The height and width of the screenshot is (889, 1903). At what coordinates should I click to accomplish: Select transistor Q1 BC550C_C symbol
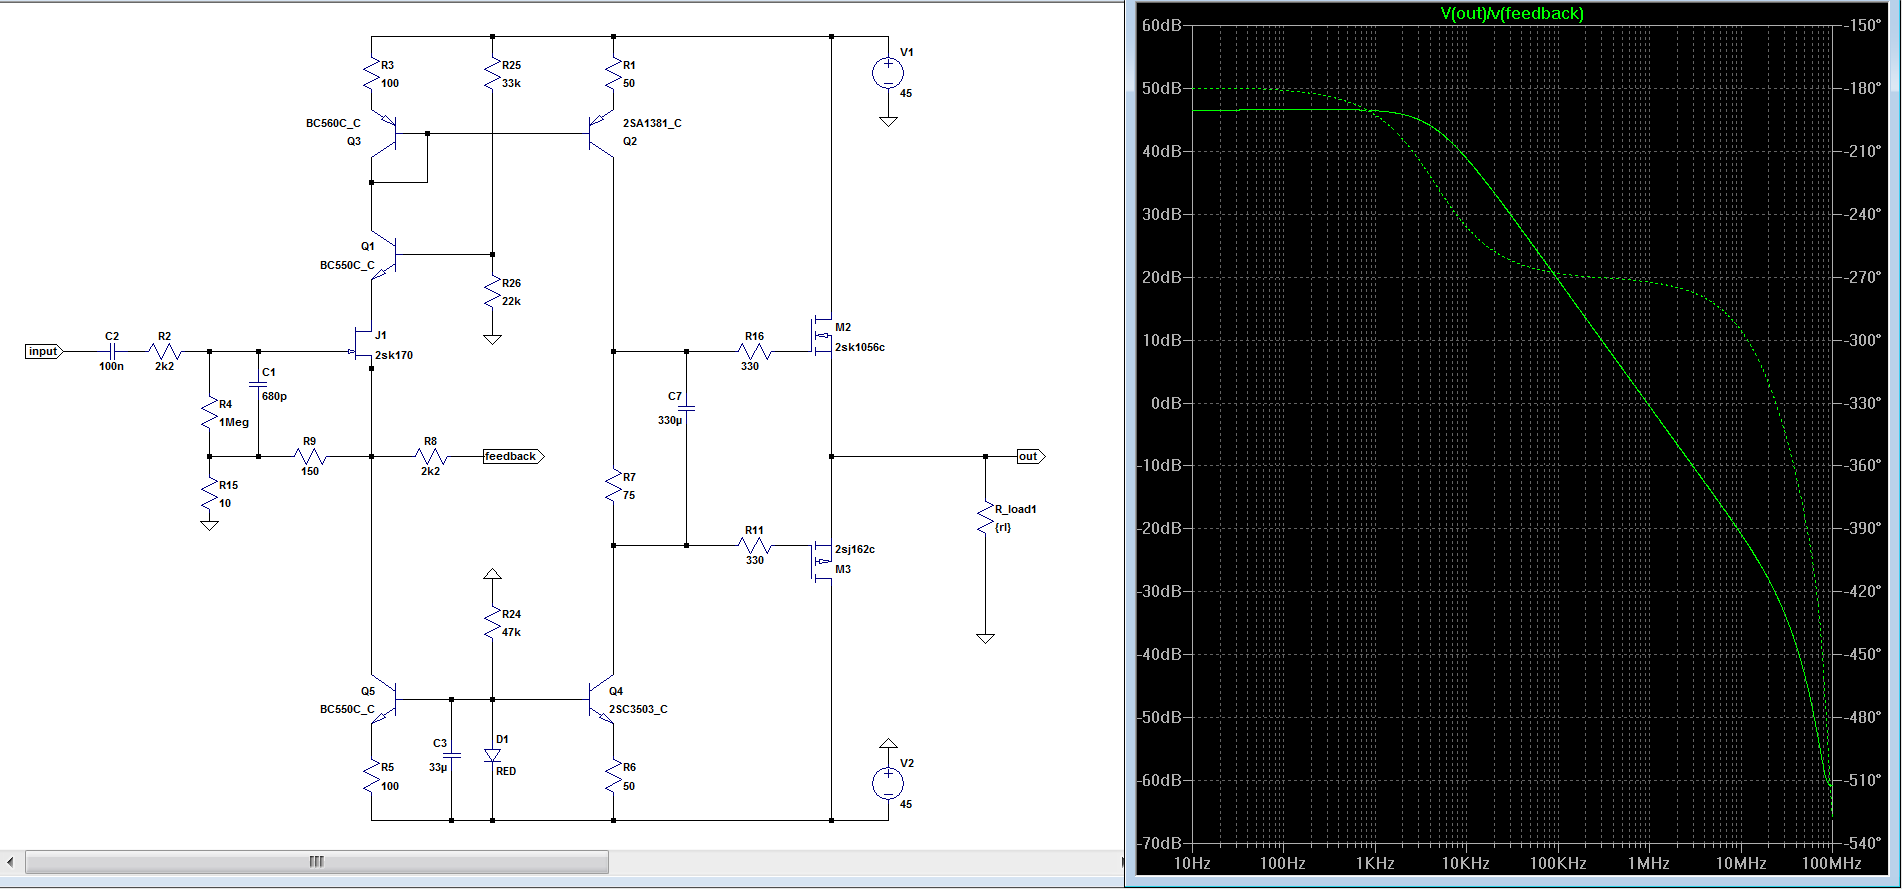385,255
